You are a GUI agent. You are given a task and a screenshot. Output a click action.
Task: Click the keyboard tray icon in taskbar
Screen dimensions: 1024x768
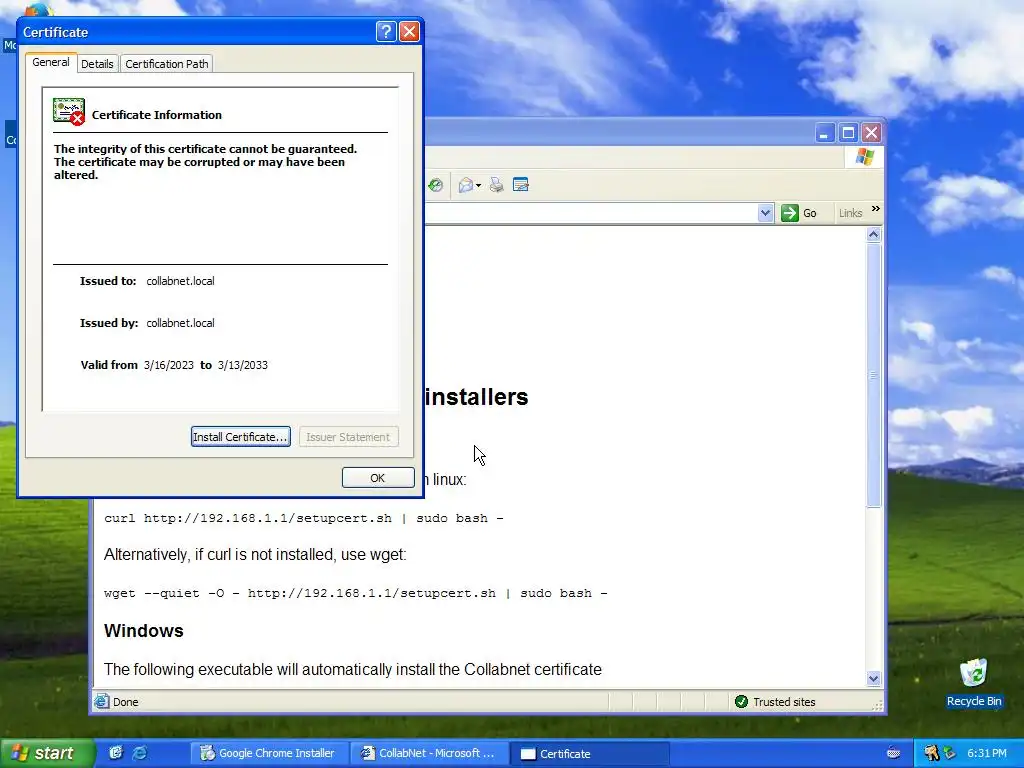click(893, 753)
